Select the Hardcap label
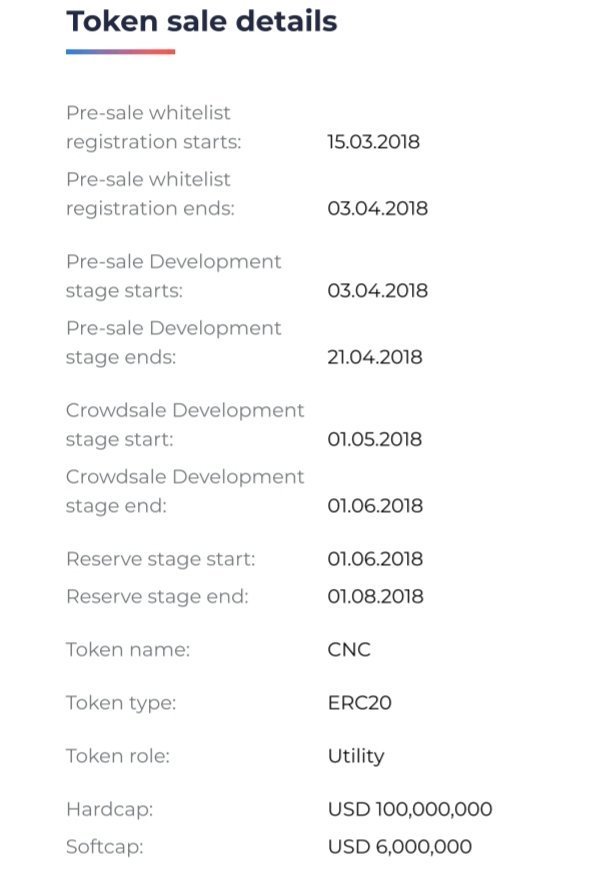614x880 pixels. coord(109,809)
